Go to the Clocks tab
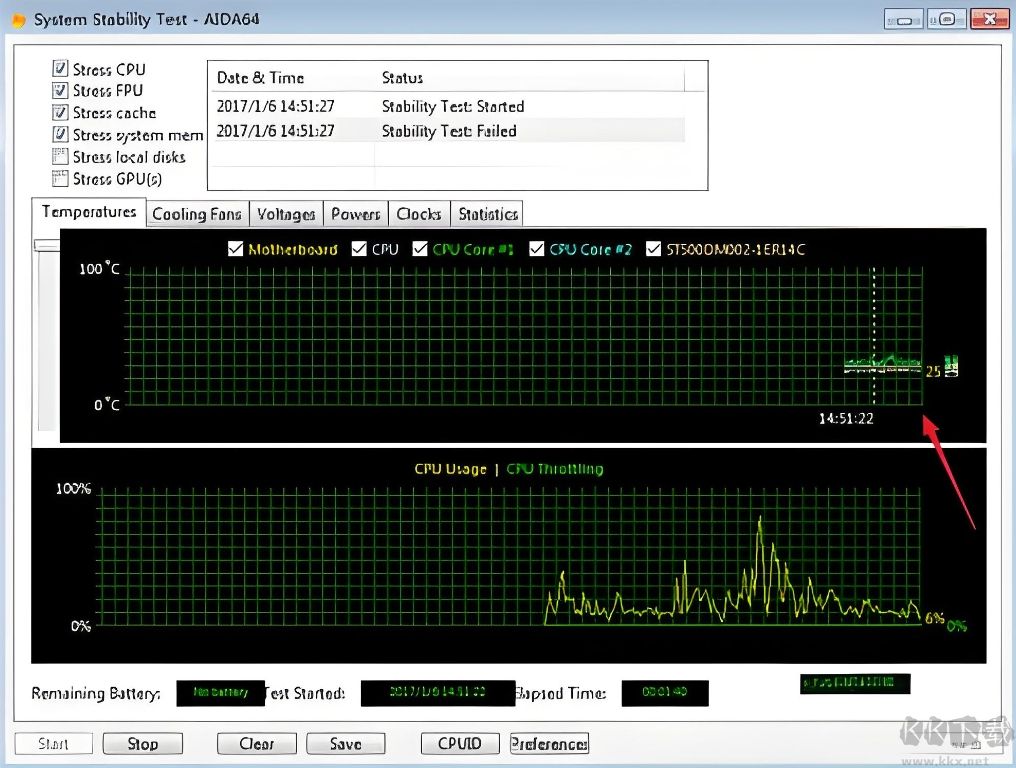This screenshot has height=768, width=1016. (x=418, y=214)
